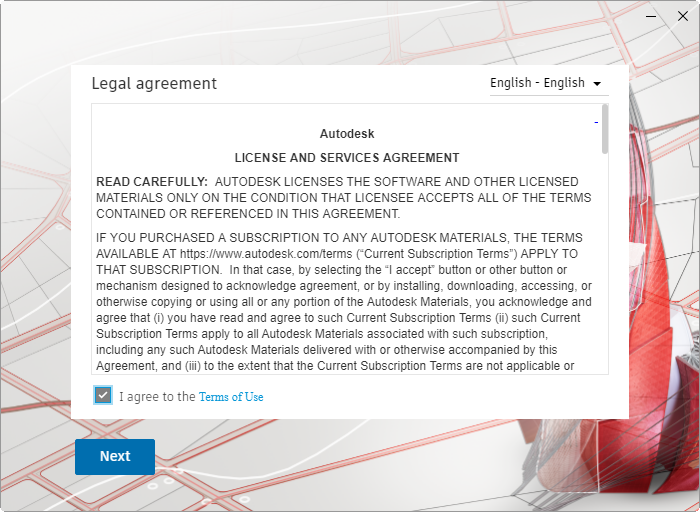Click the license text scrollbar thumb

pos(605,129)
